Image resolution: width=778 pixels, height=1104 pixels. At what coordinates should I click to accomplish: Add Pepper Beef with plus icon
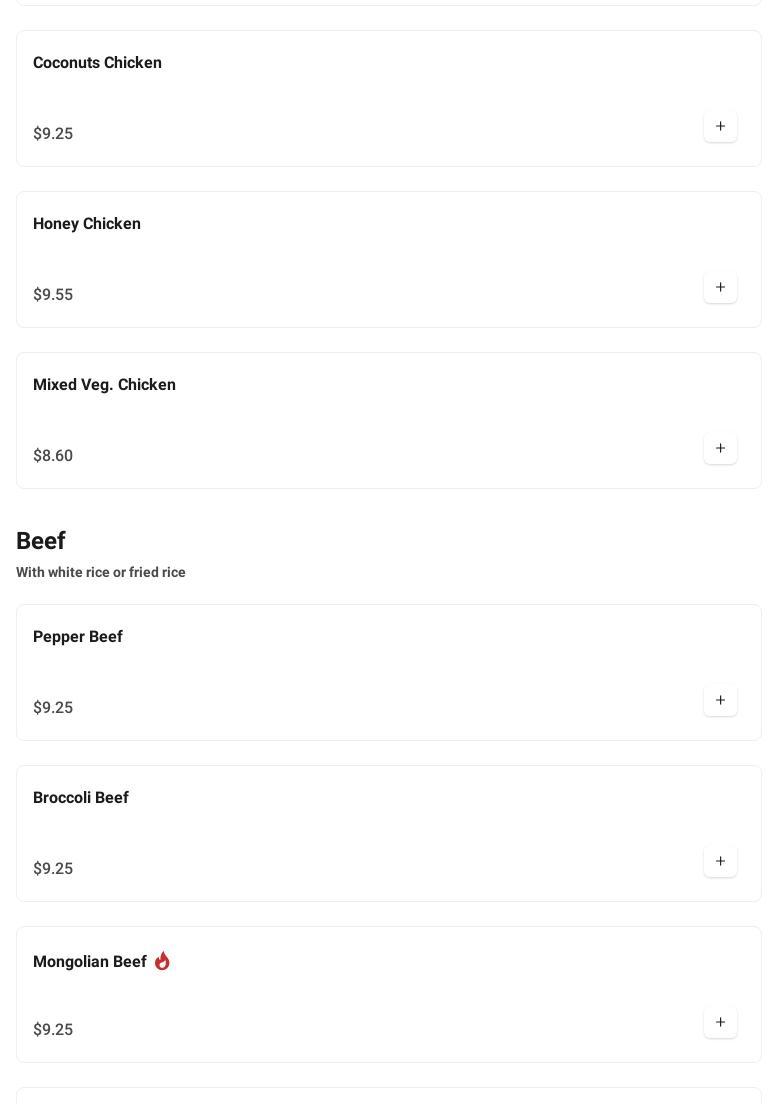tap(720, 700)
